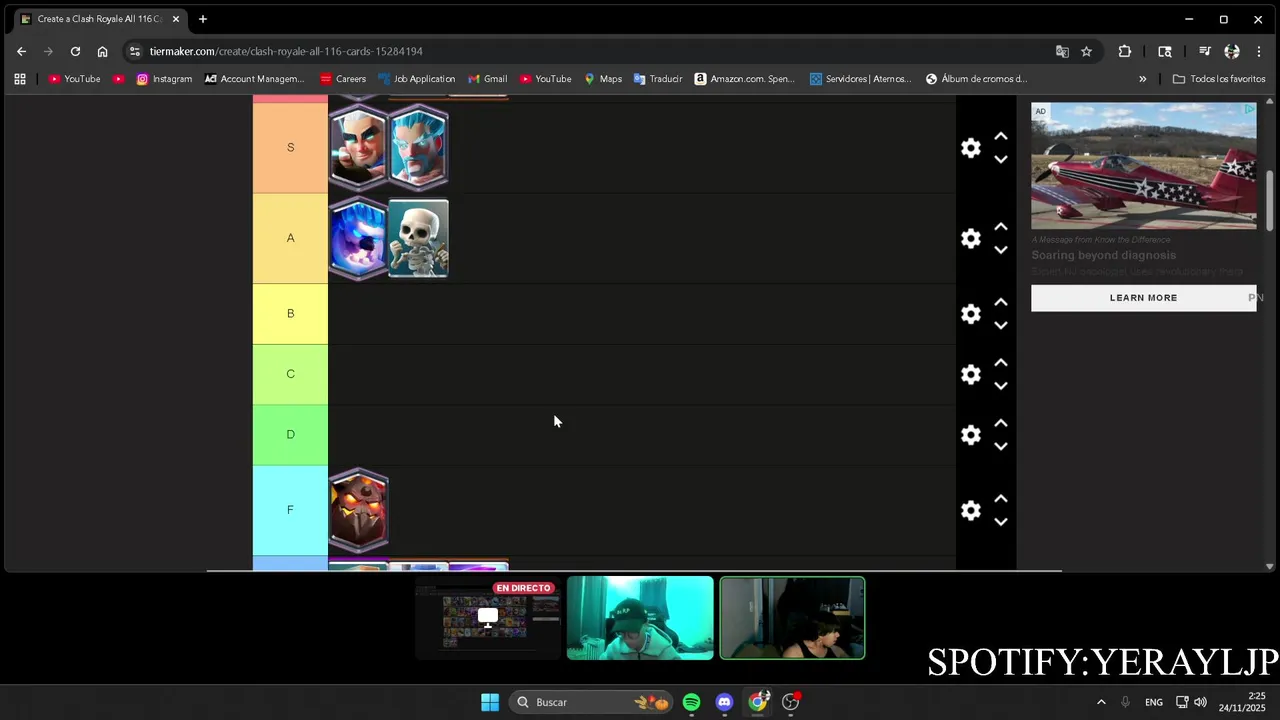Open YouTube bookmark next to apps grid
The image size is (1280, 720).
click(75, 79)
